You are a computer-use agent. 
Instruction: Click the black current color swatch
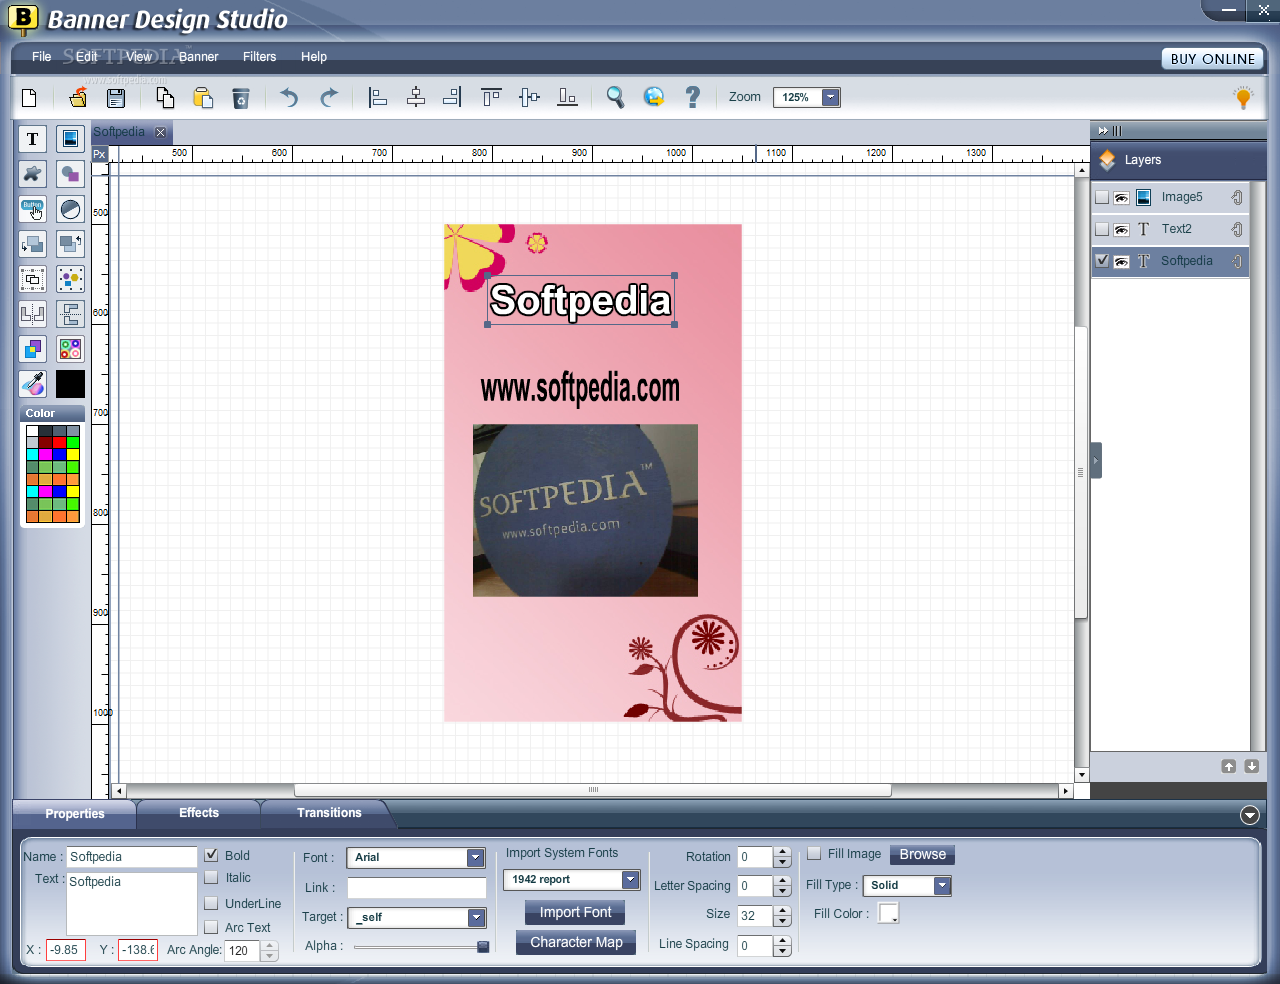tap(70, 384)
